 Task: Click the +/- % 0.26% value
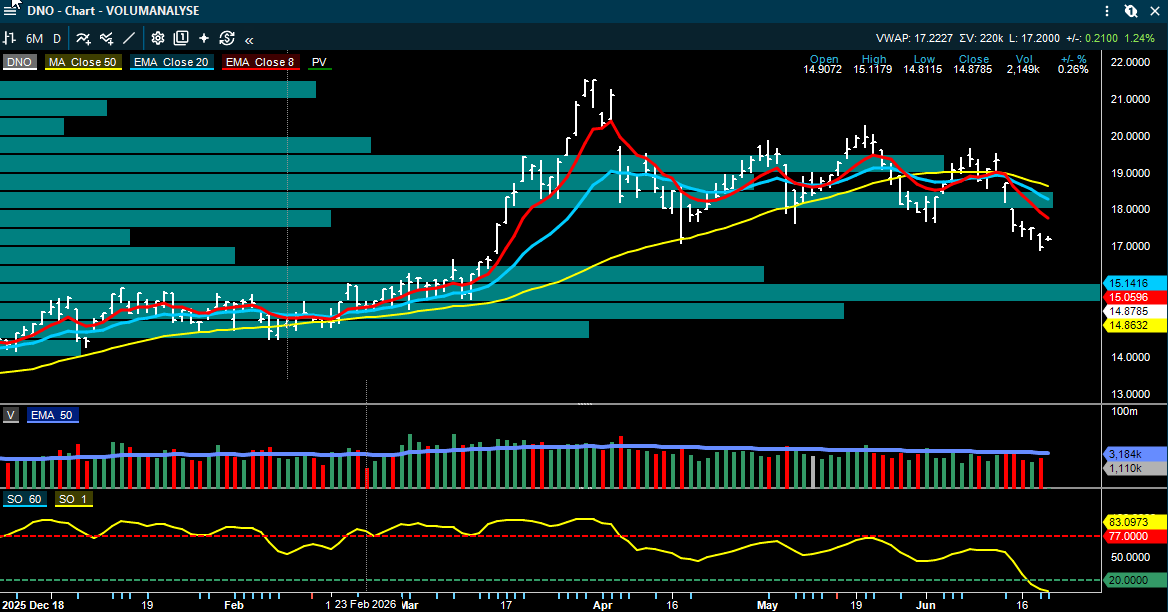coord(1073,69)
